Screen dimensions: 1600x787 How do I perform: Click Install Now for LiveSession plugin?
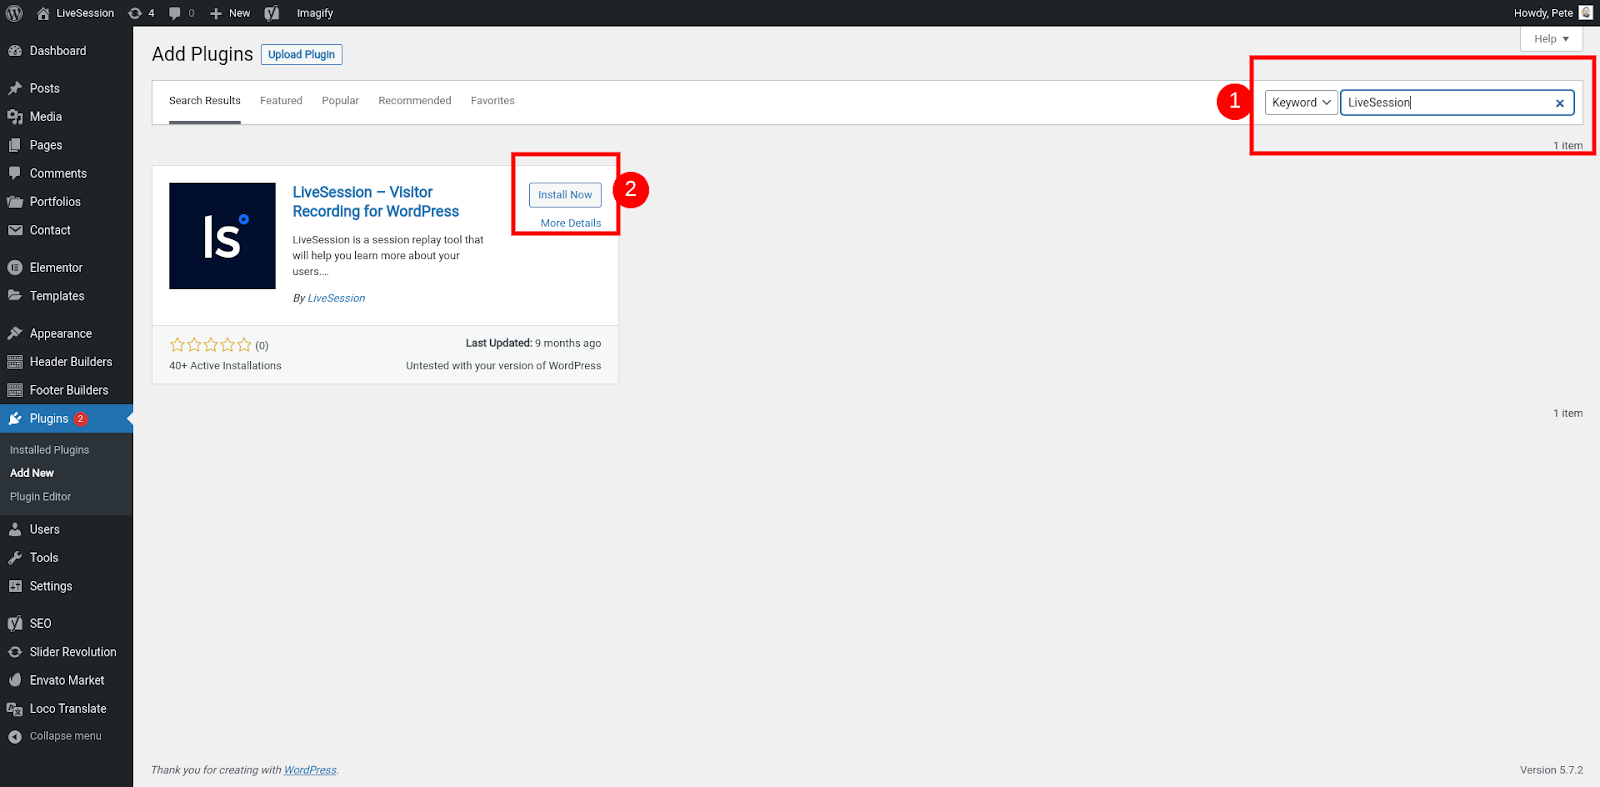(x=565, y=195)
